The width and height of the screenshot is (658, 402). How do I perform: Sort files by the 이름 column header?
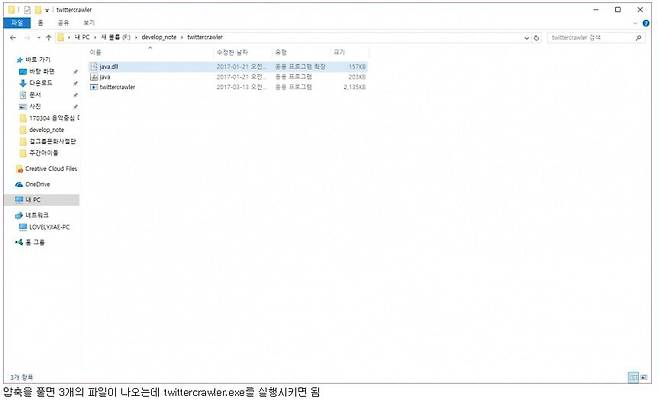(96, 51)
